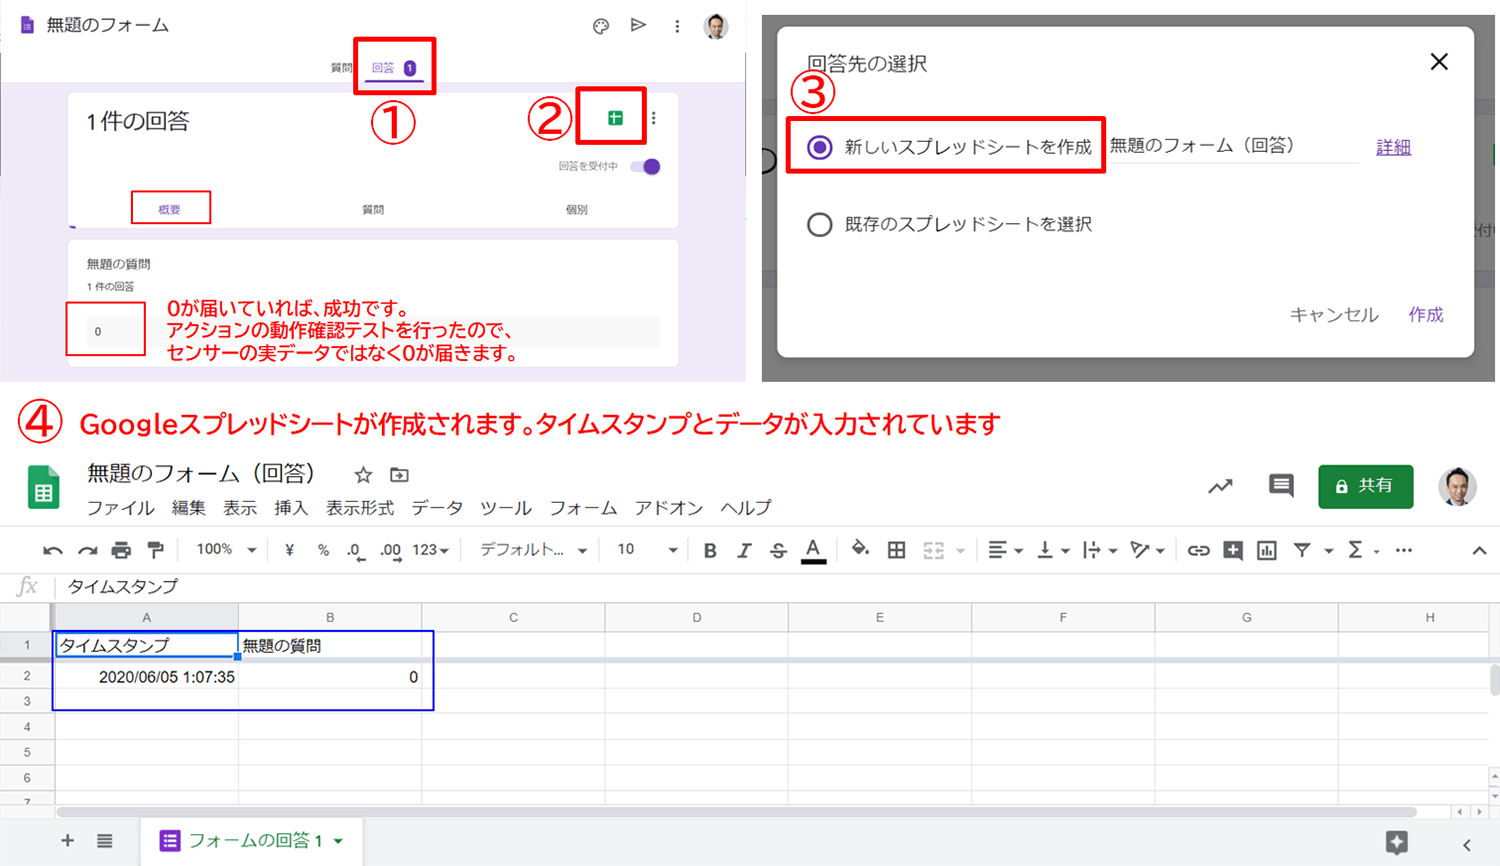Click the add sheet plus button
Viewport: 1500px width, 866px height.
coord(67,841)
